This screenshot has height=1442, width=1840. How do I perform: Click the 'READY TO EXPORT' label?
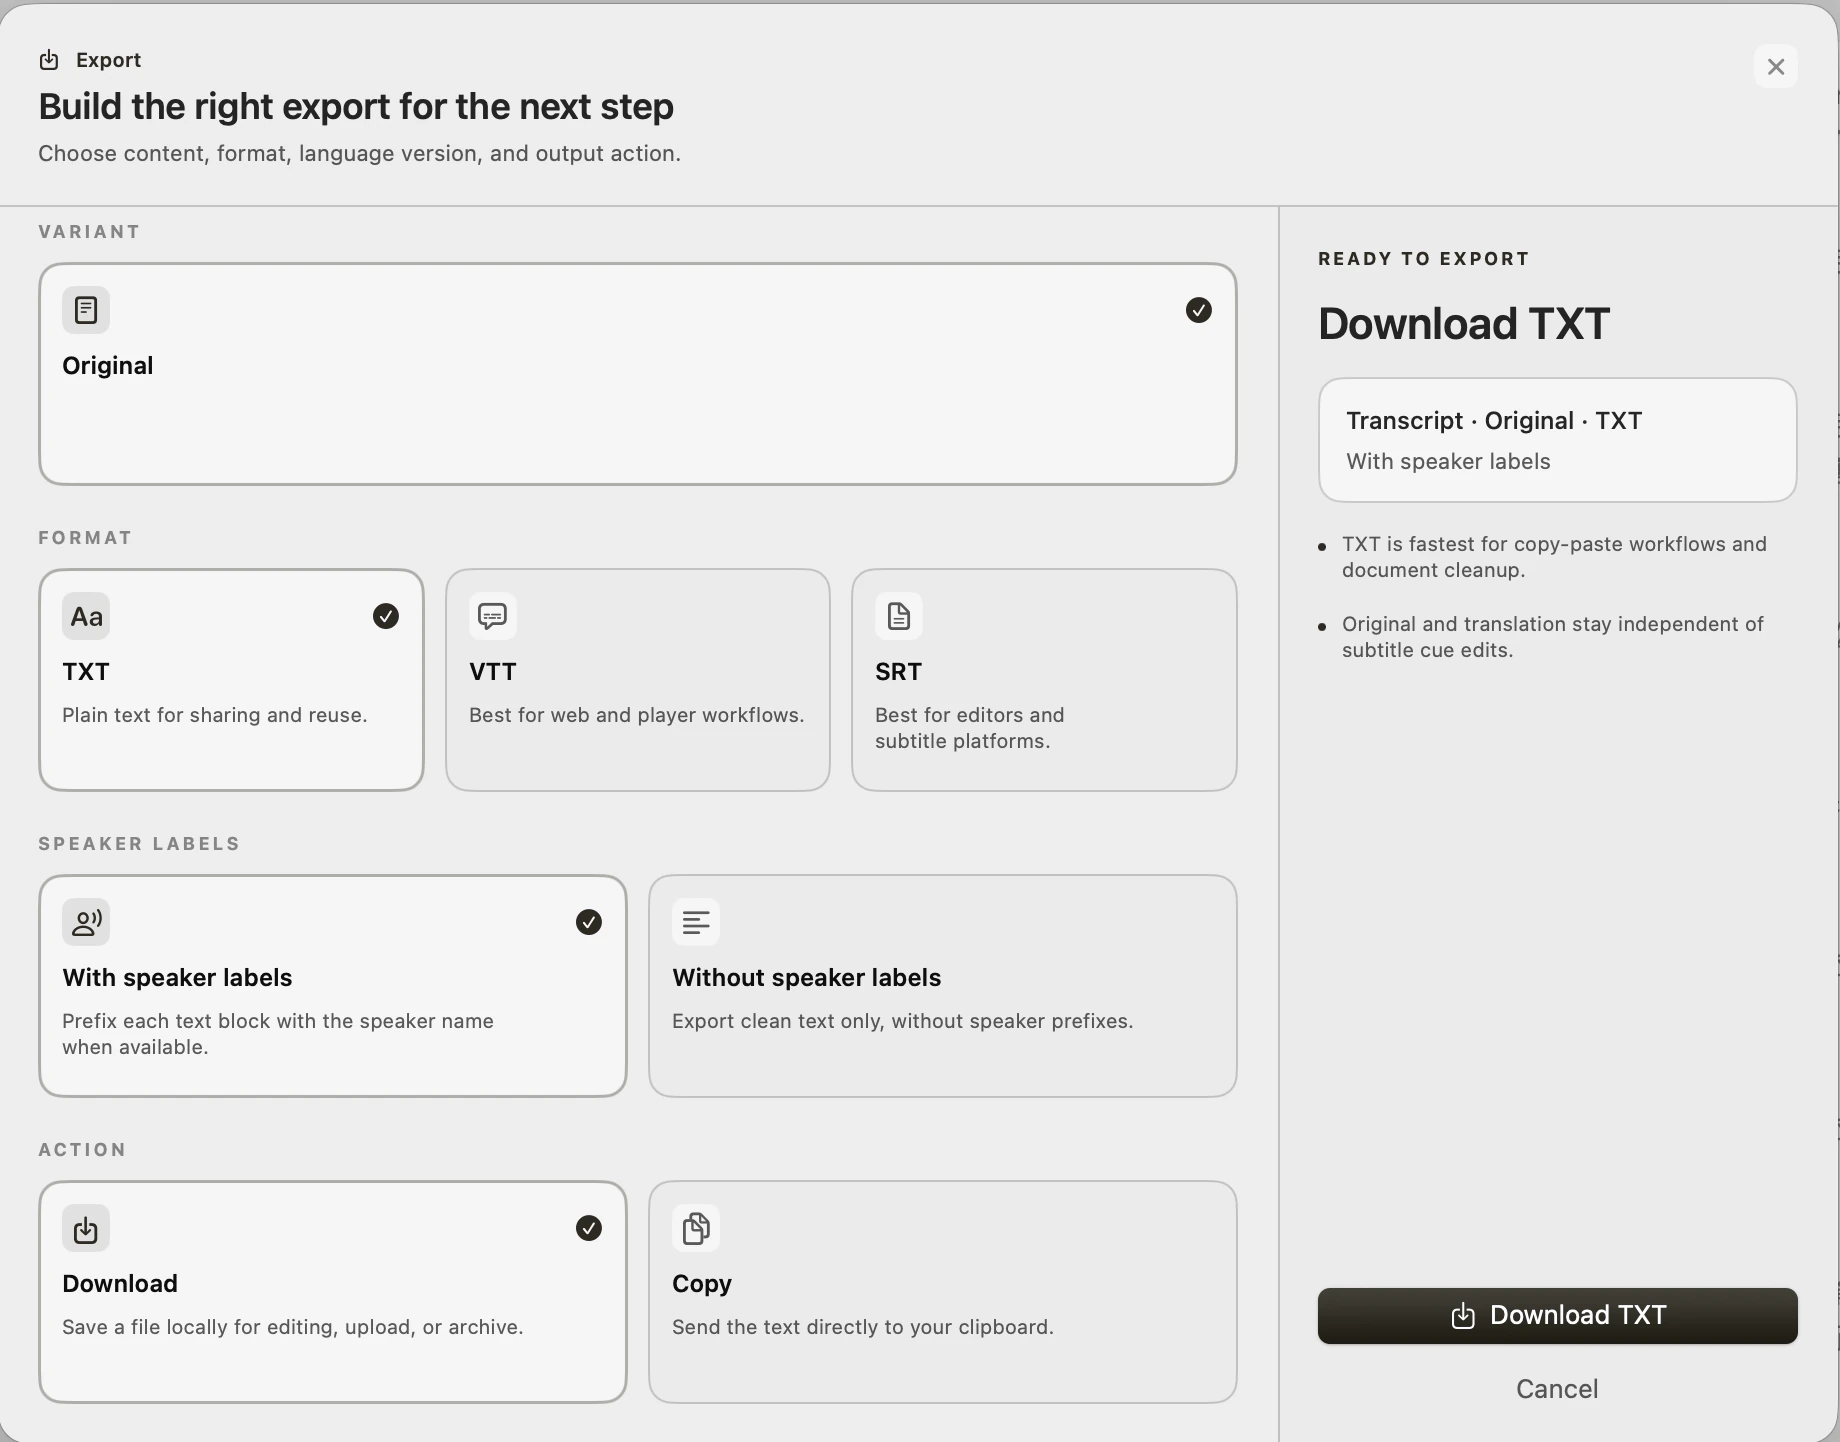1424,259
